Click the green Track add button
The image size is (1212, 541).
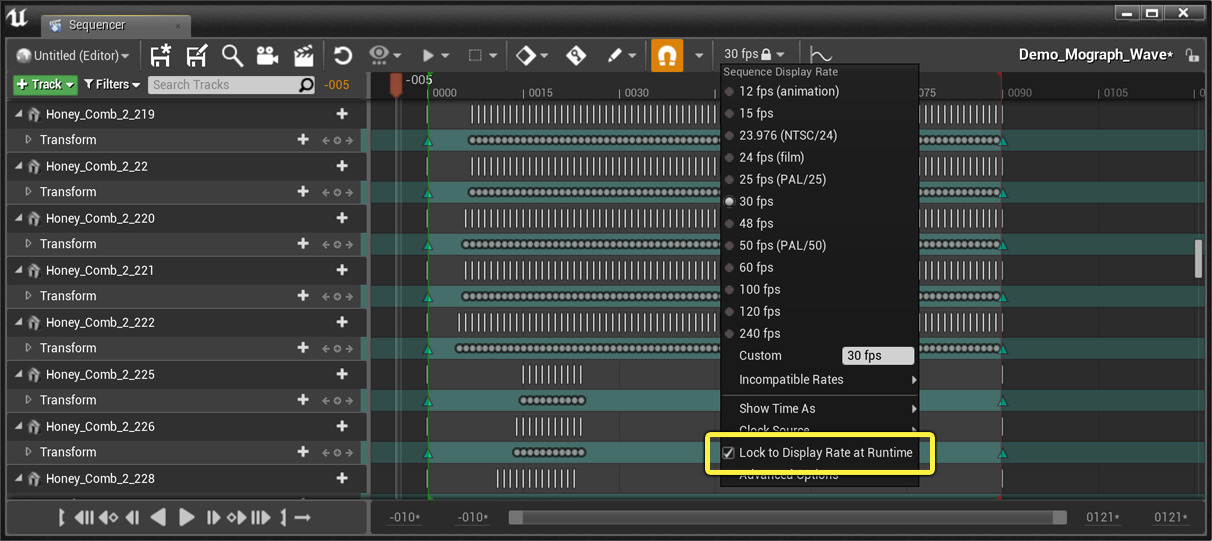[x=45, y=85]
